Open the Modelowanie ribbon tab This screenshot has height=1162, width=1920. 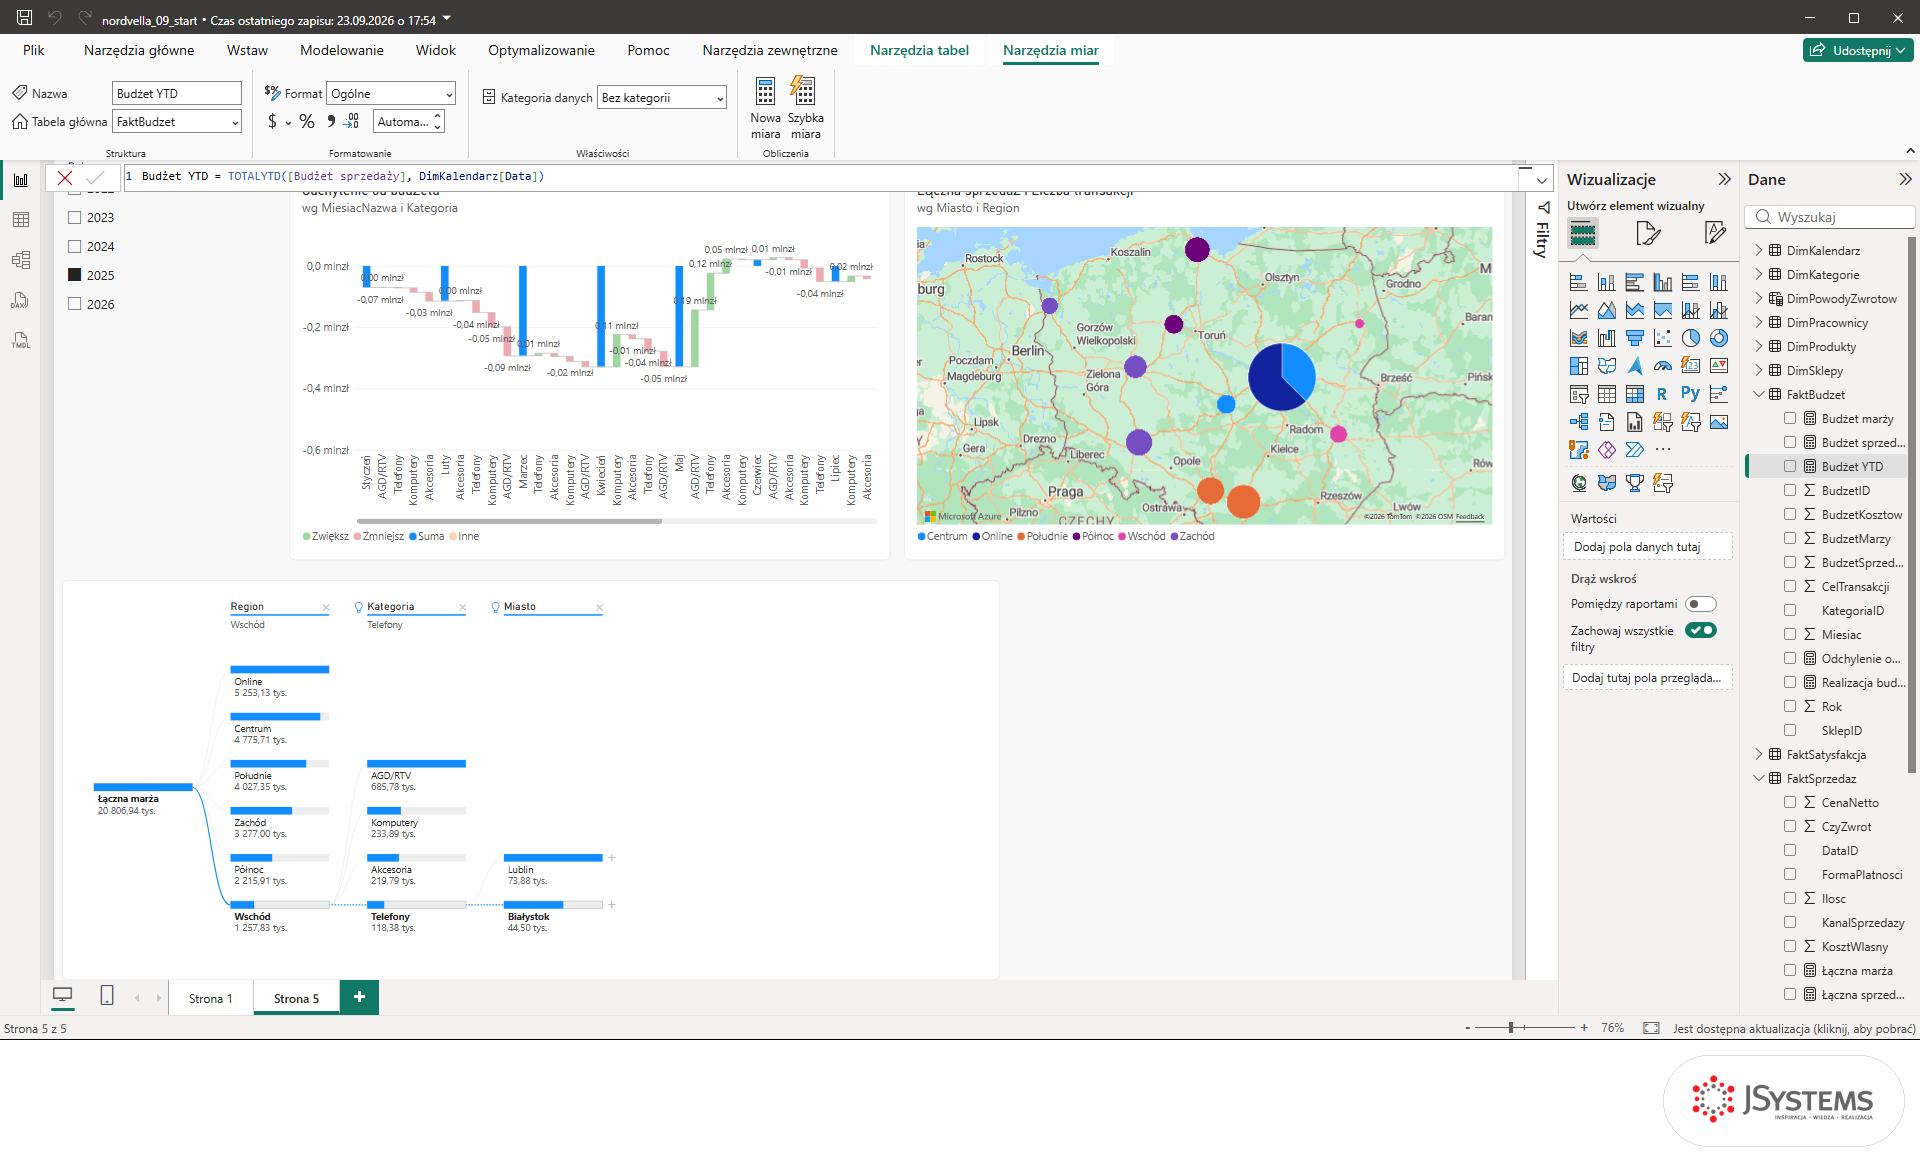point(342,50)
